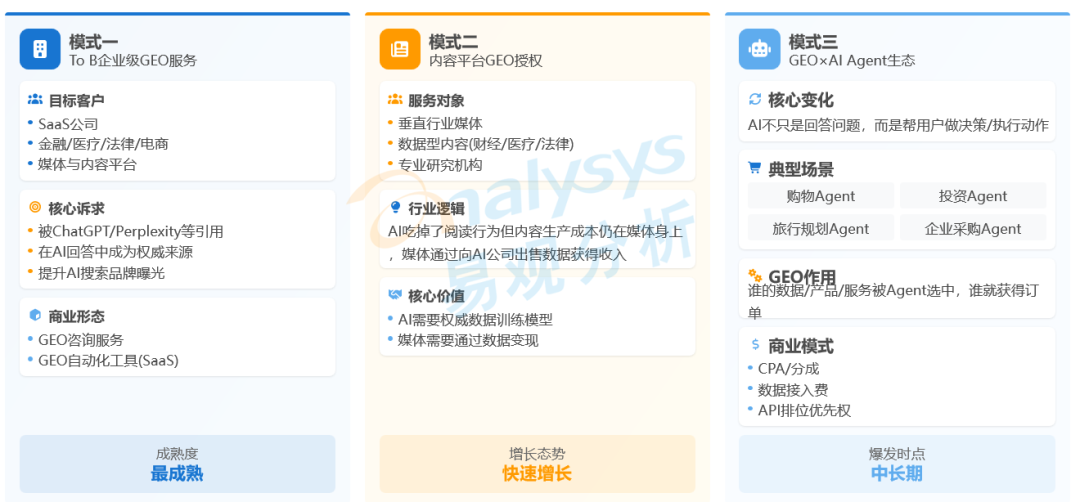Click the 增长态势 快速增长 footer box

[537, 463]
